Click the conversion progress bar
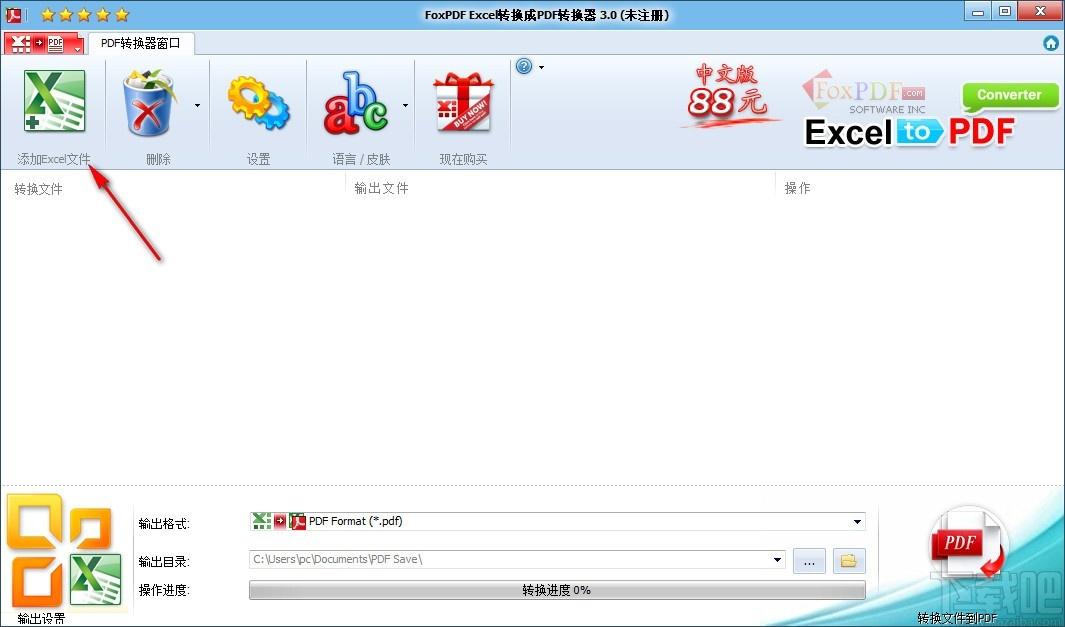Screen dimensions: 1065x627 point(557,590)
